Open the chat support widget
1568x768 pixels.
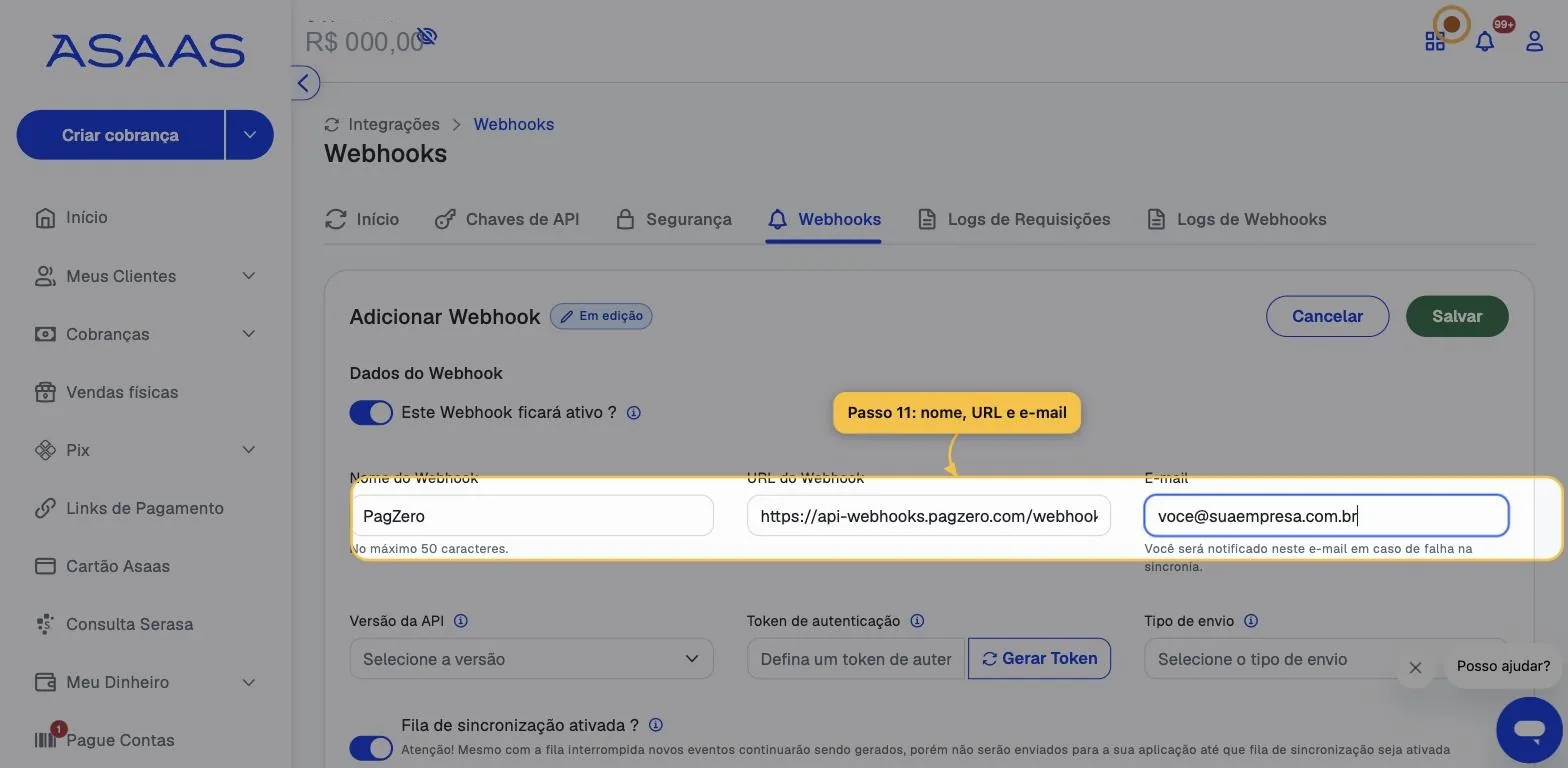[x=1529, y=730]
